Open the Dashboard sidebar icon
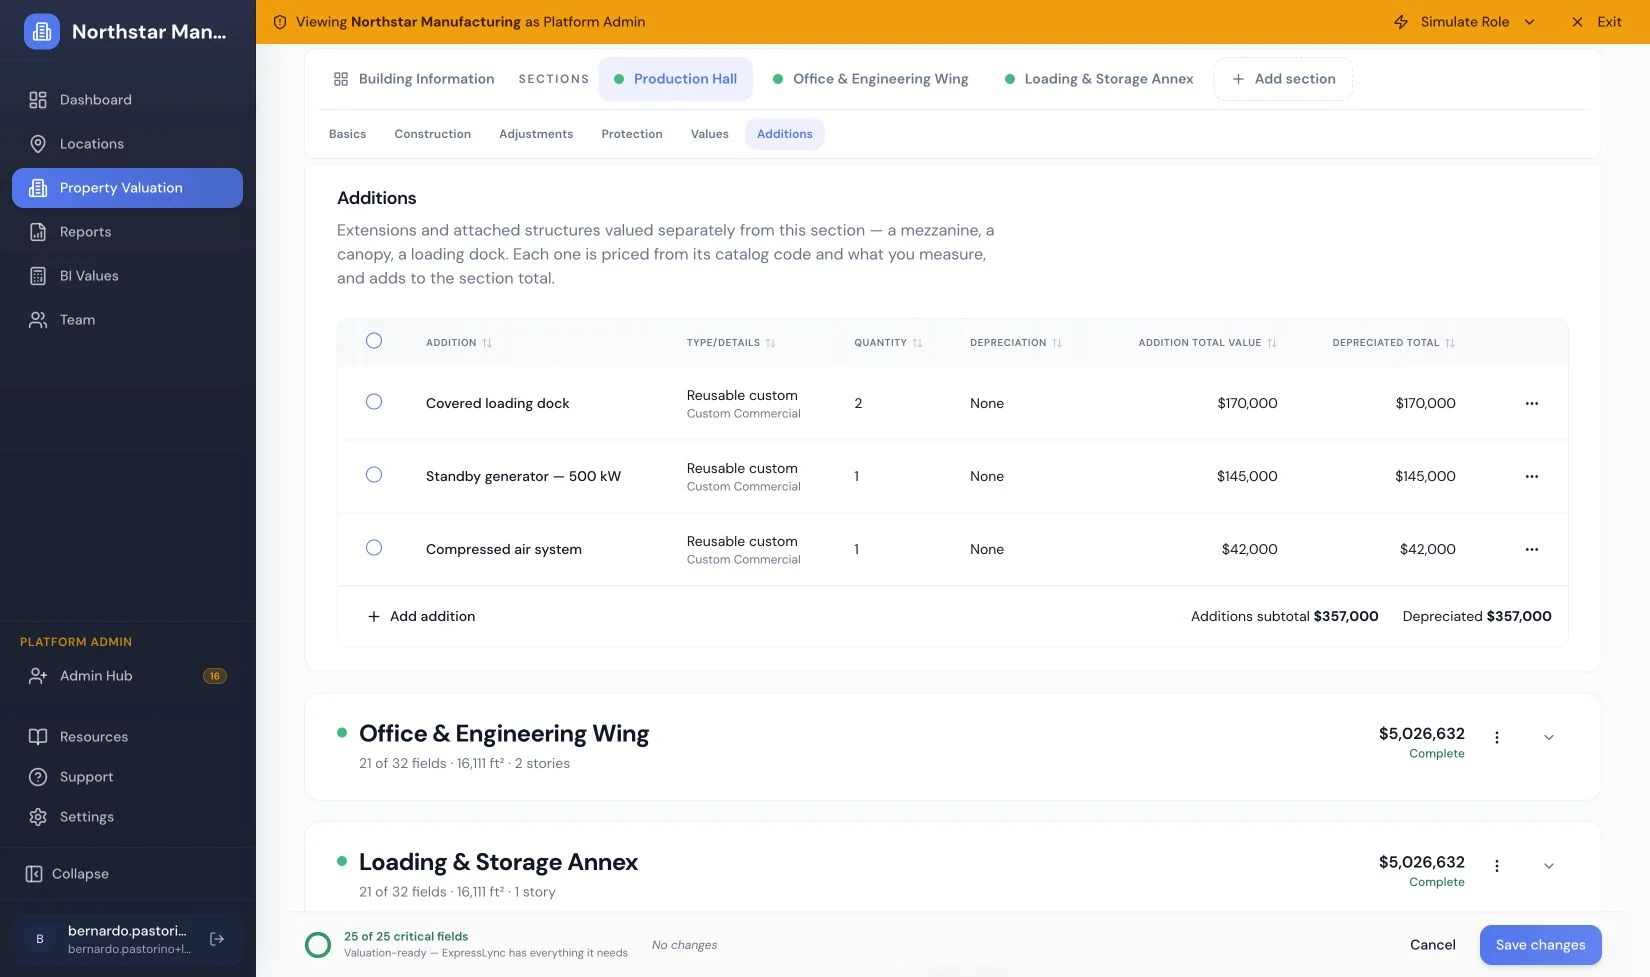 [x=38, y=100]
